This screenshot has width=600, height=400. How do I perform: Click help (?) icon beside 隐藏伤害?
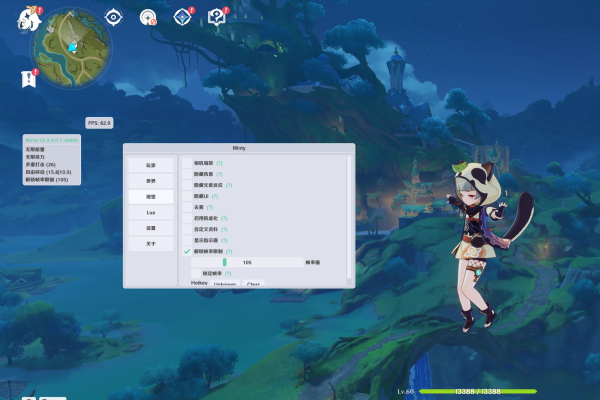(x=219, y=174)
